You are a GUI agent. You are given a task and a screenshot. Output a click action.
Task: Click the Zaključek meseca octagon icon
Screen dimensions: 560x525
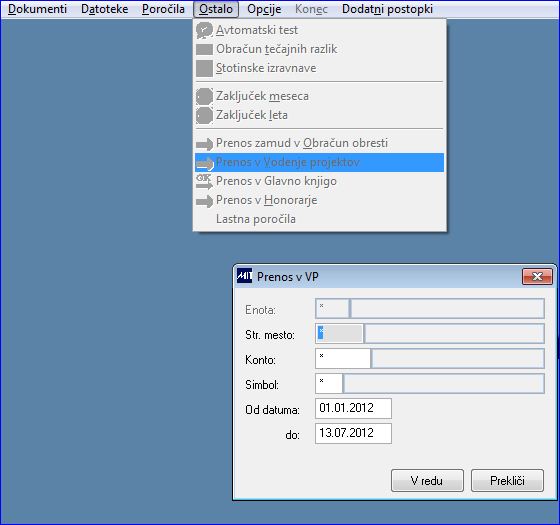[204, 96]
